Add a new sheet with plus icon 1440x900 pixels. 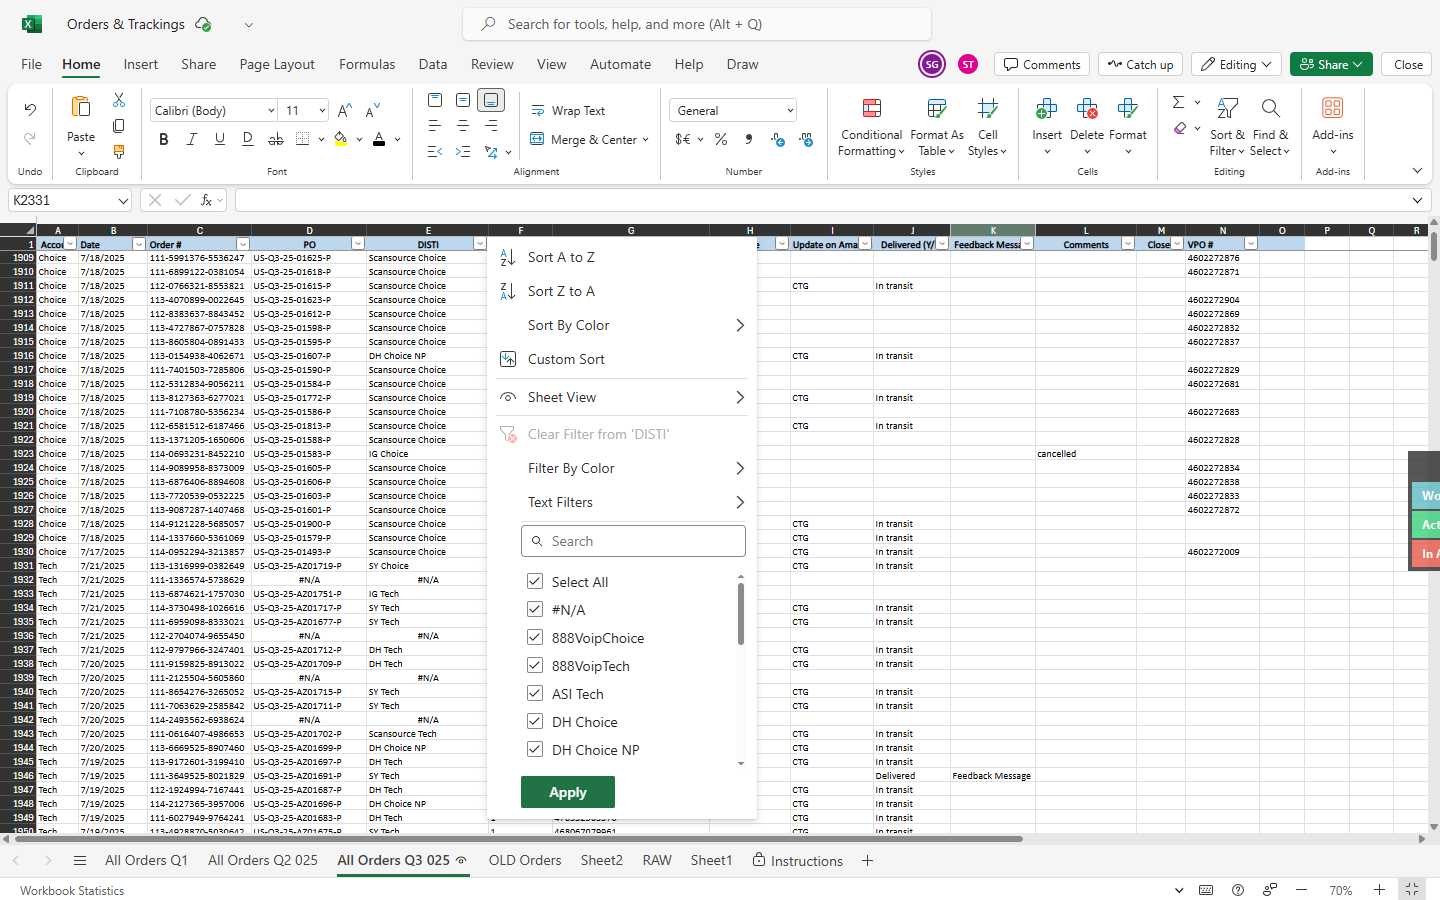[x=867, y=860]
